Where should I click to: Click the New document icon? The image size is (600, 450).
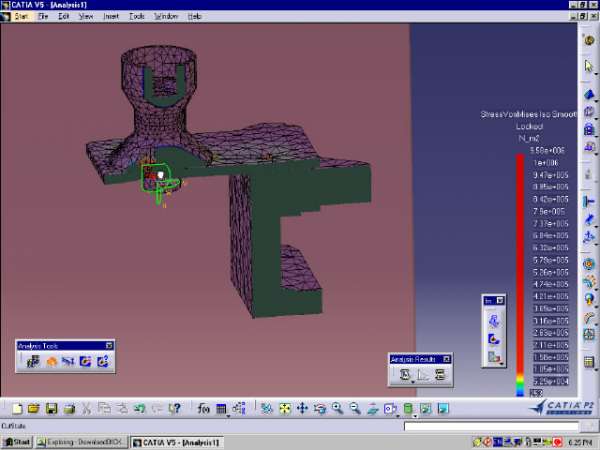click(x=17, y=409)
